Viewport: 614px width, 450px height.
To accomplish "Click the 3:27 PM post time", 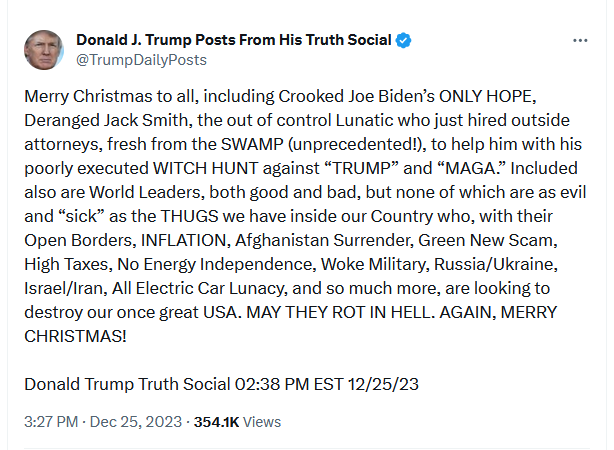I will (50, 422).
